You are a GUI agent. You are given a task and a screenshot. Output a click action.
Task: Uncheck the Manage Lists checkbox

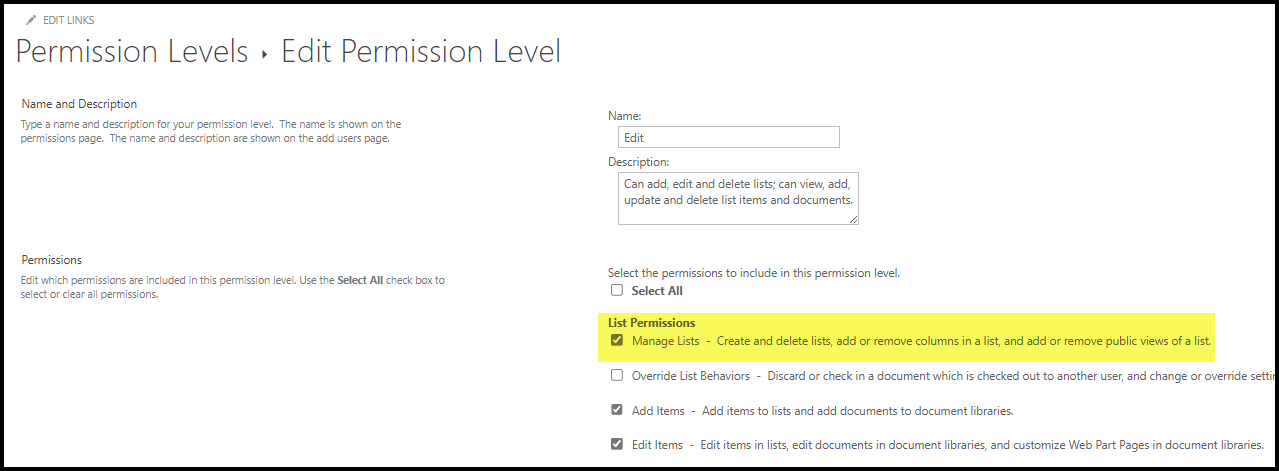point(617,341)
